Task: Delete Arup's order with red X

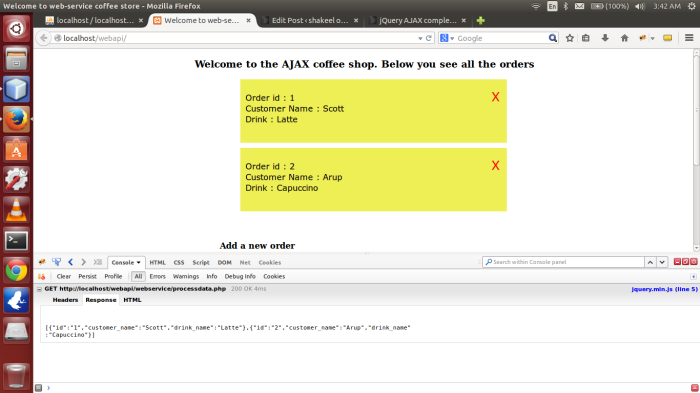Action: [x=495, y=166]
